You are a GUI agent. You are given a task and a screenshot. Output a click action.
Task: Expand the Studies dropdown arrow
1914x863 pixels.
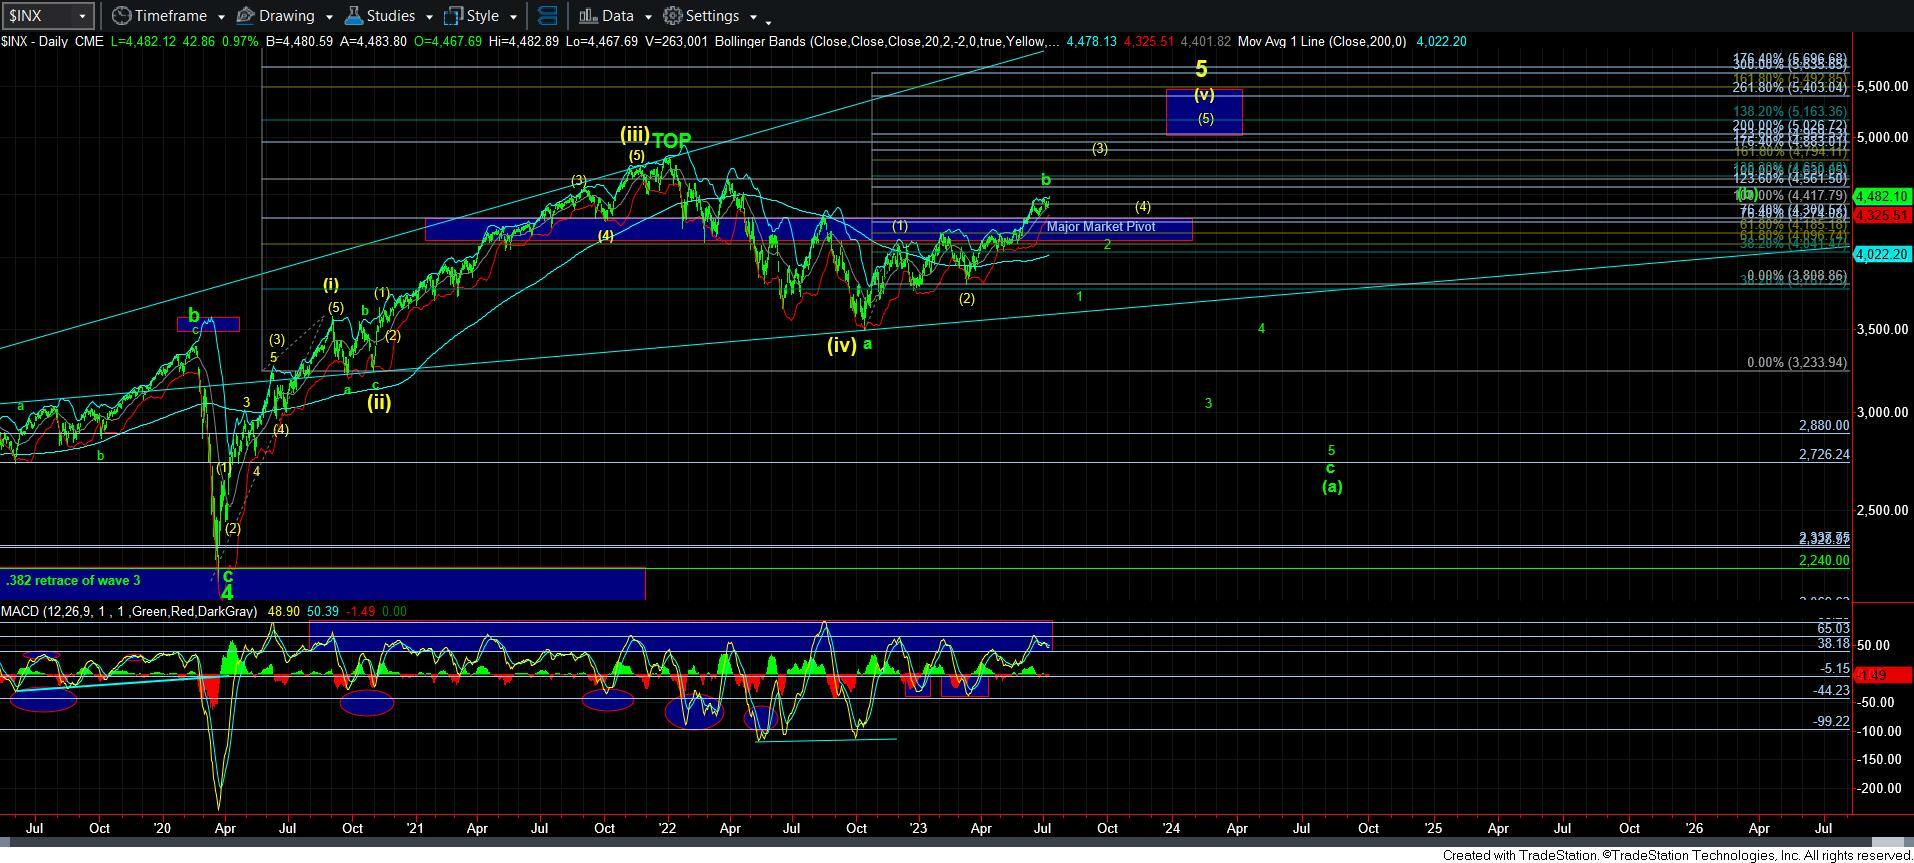click(427, 17)
